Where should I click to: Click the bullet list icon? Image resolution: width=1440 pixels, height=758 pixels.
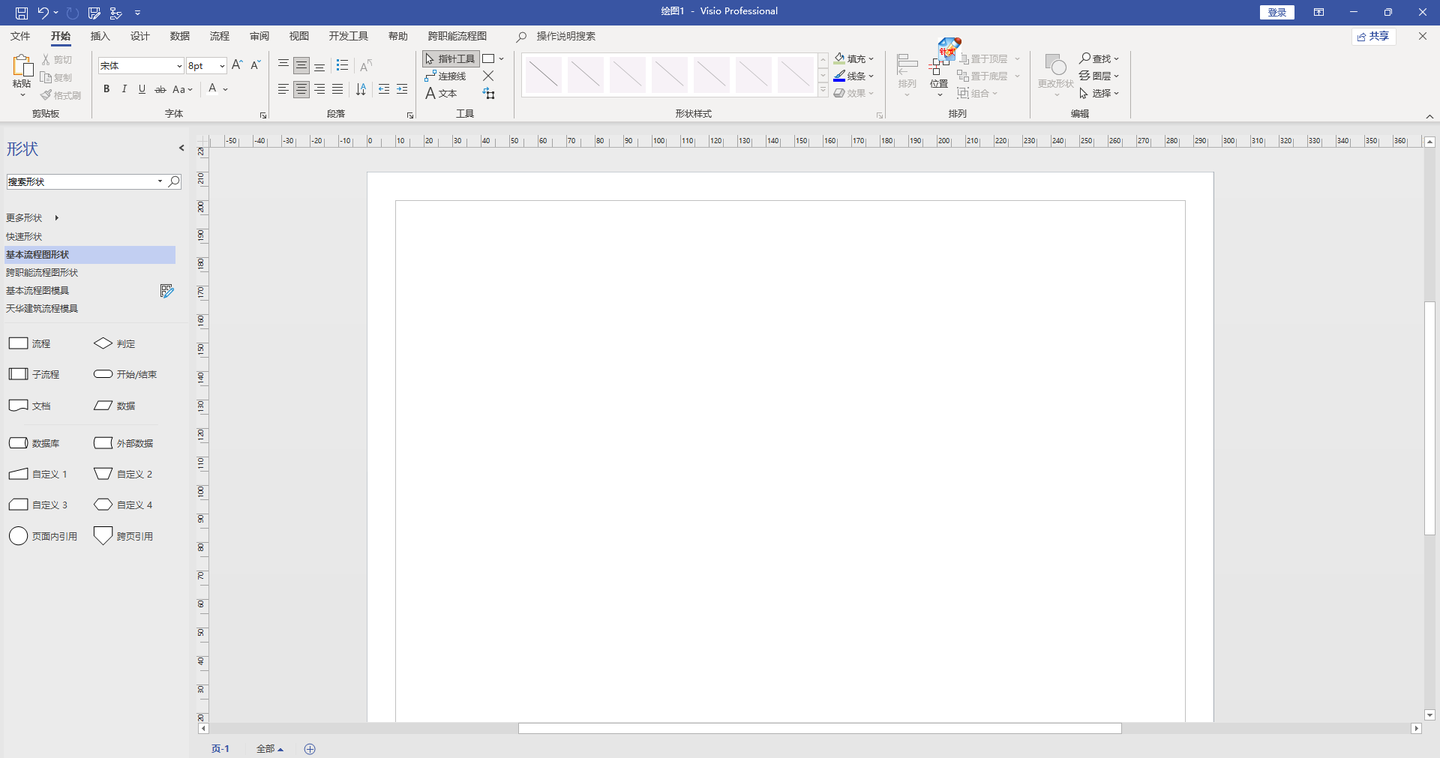click(342, 65)
